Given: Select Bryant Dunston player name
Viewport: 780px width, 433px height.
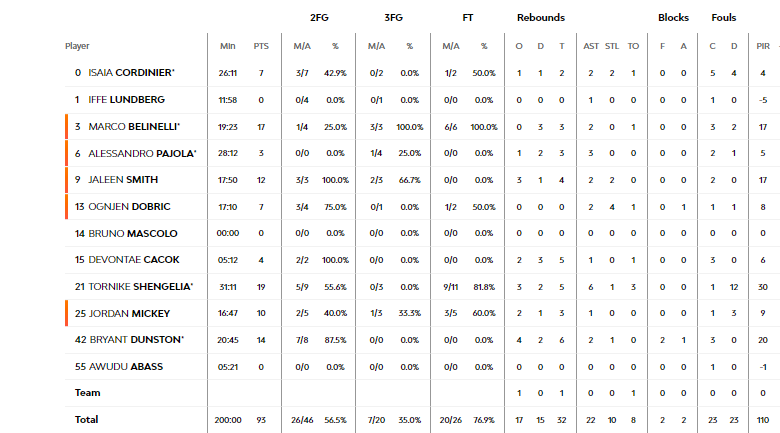Looking at the screenshot, I should coord(137,340).
